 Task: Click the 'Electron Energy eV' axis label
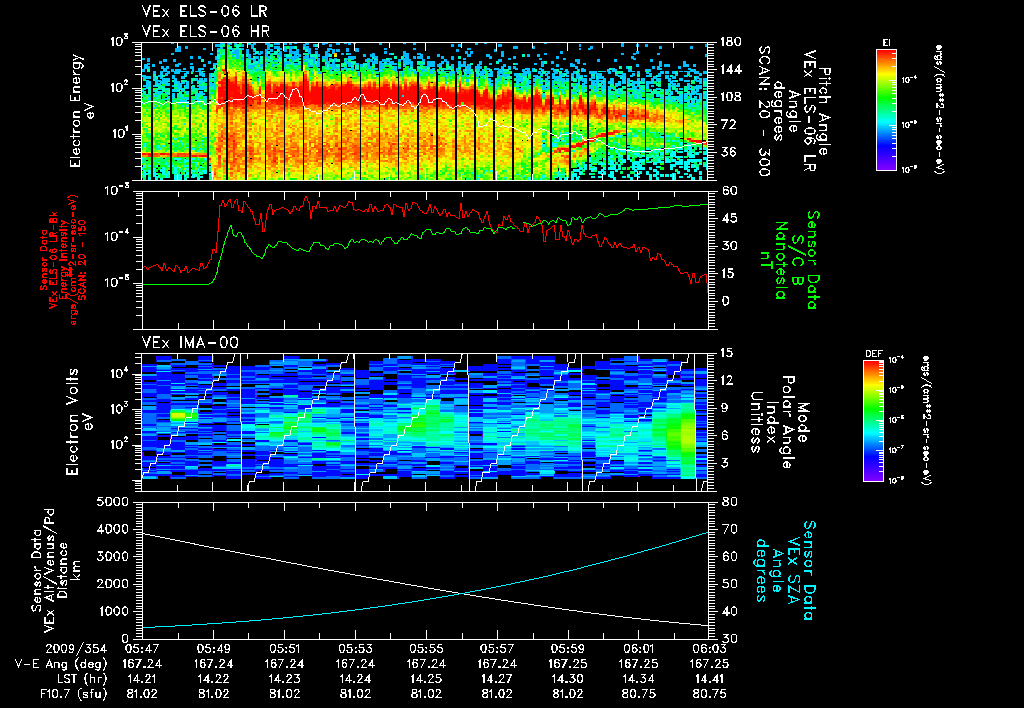pyautogui.click(x=84, y=111)
